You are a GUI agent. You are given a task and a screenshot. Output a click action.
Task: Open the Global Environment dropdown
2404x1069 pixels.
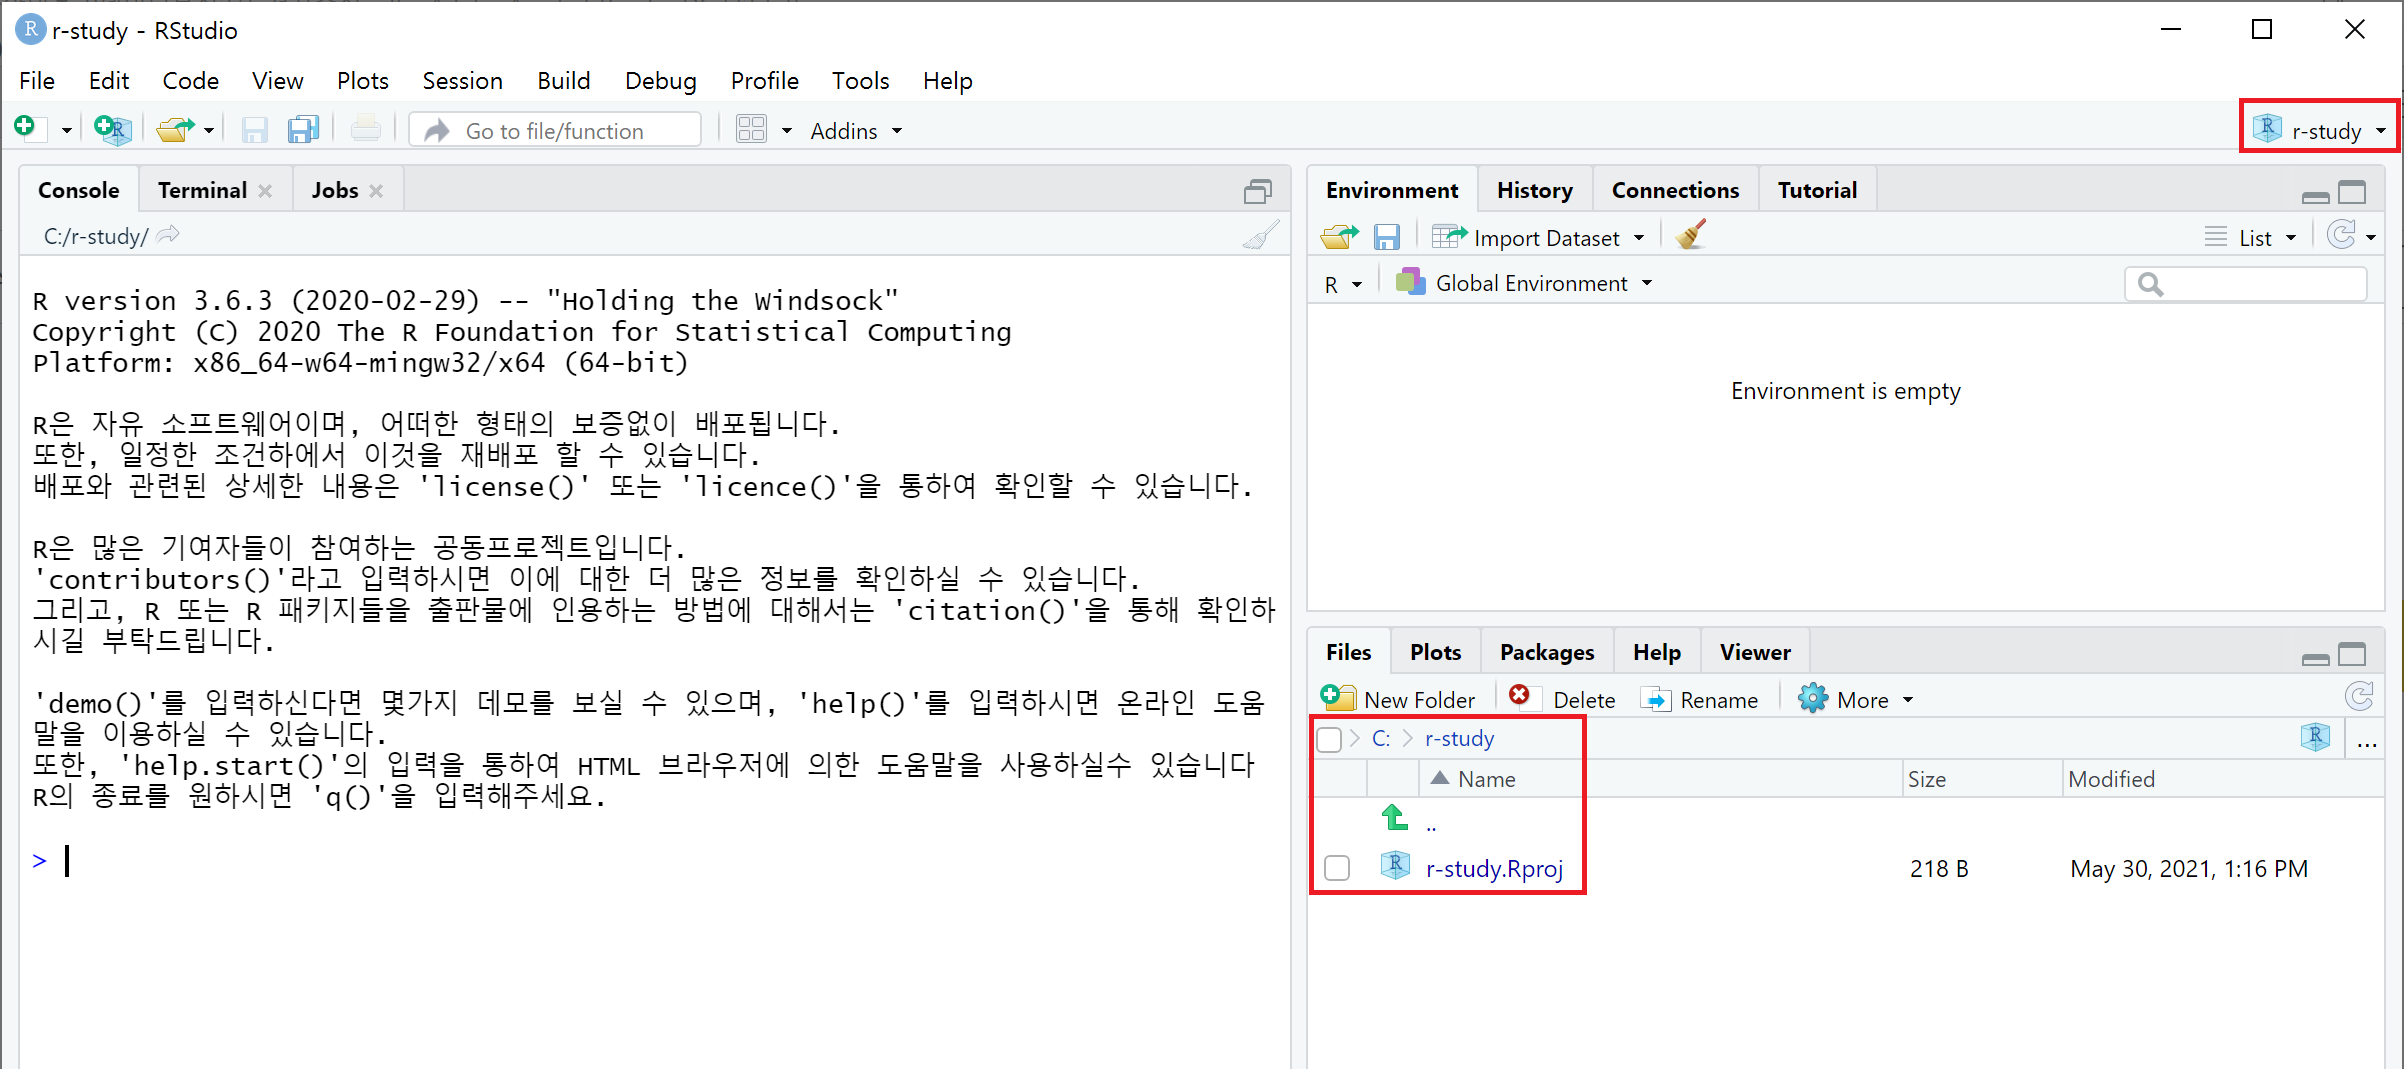click(x=1524, y=283)
